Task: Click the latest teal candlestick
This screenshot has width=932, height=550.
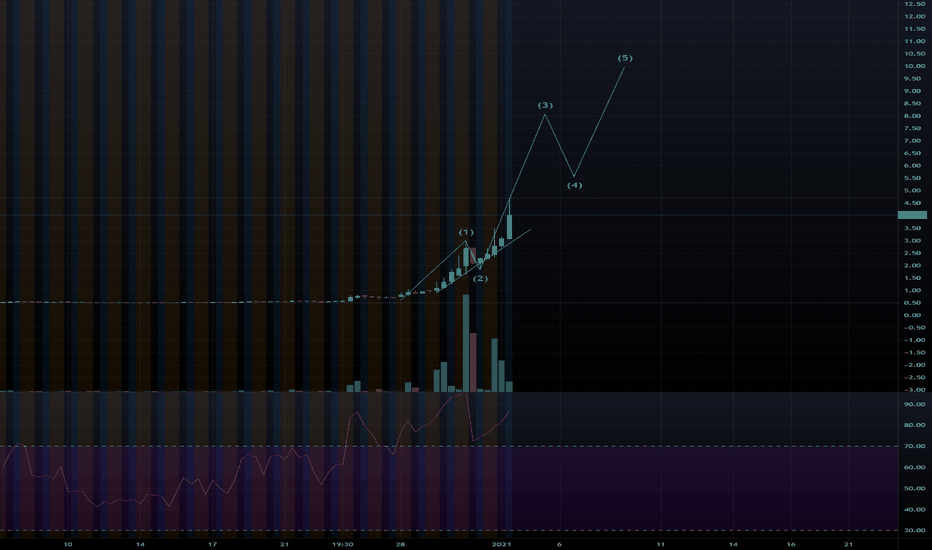Action: [x=509, y=227]
